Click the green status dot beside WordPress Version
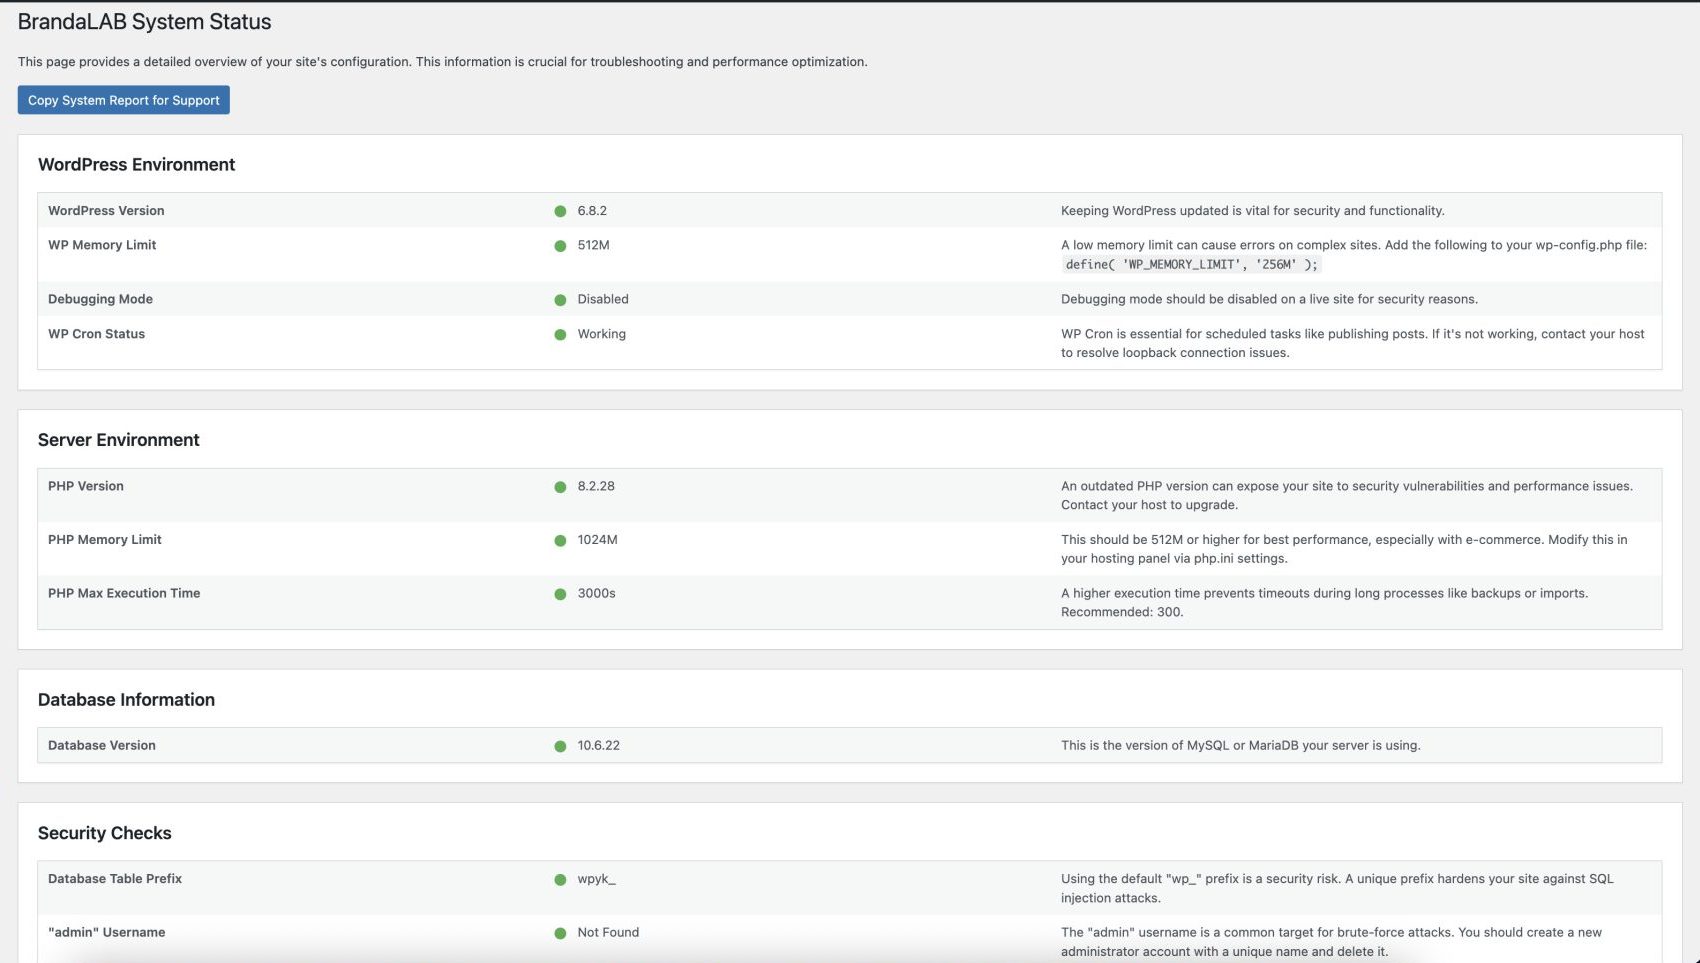 pyautogui.click(x=561, y=211)
